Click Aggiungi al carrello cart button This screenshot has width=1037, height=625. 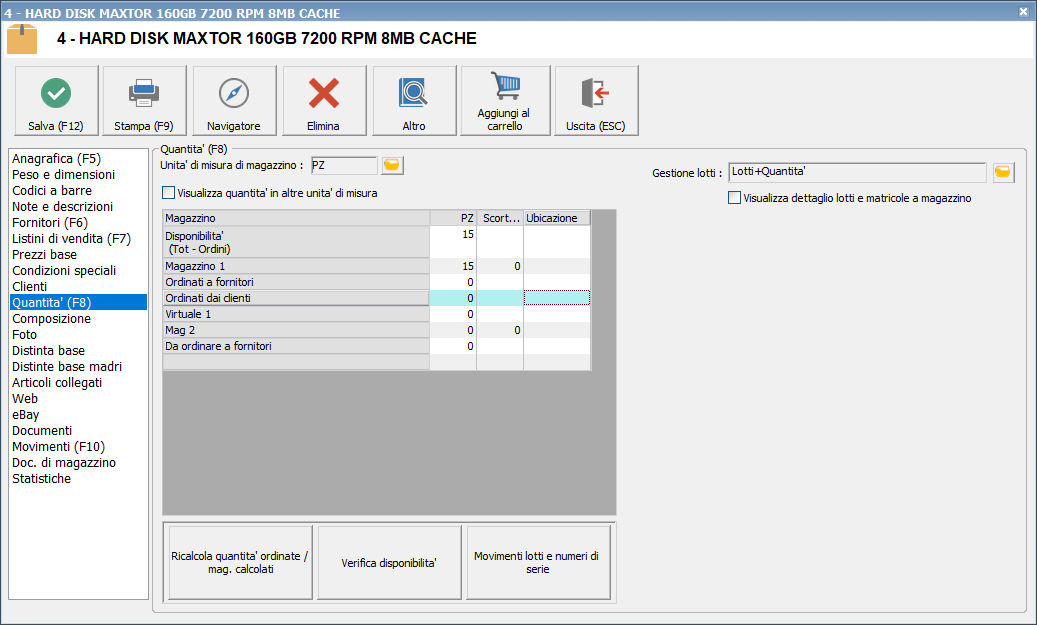click(505, 101)
